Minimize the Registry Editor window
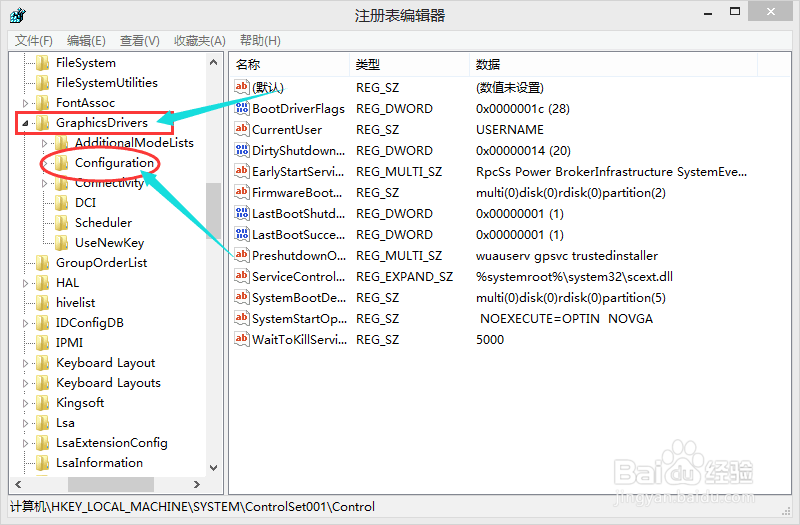The height and width of the screenshot is (525, 800). (x=708, y=13)
